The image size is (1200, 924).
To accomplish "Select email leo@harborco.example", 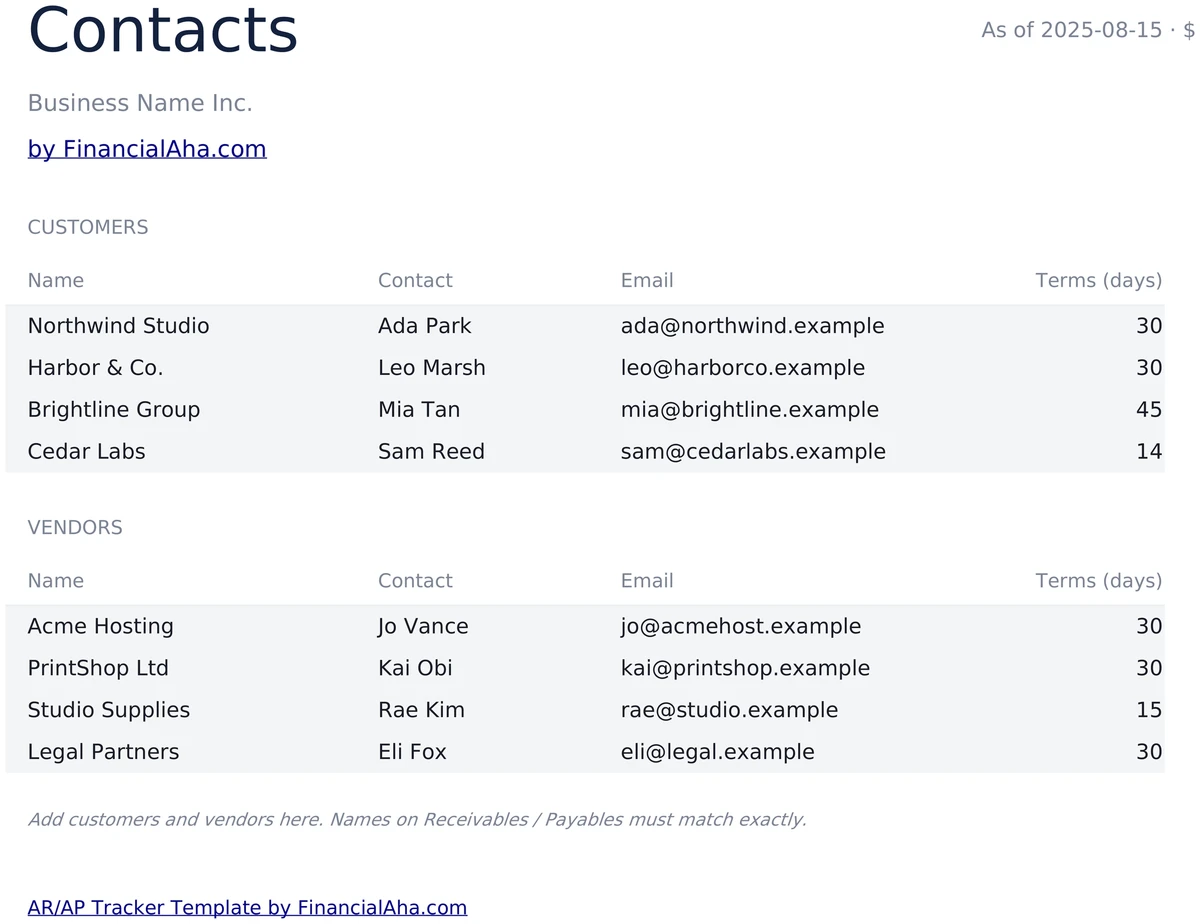I will click(x=743, y=368).
